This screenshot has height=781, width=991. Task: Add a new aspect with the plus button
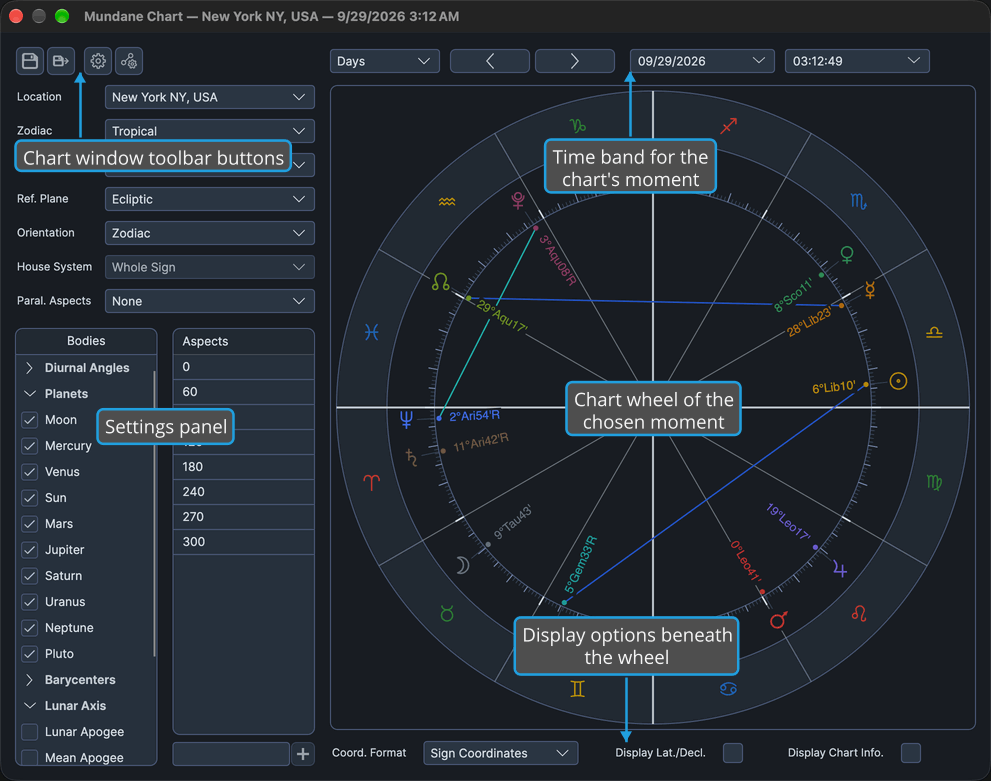point(303,754)
